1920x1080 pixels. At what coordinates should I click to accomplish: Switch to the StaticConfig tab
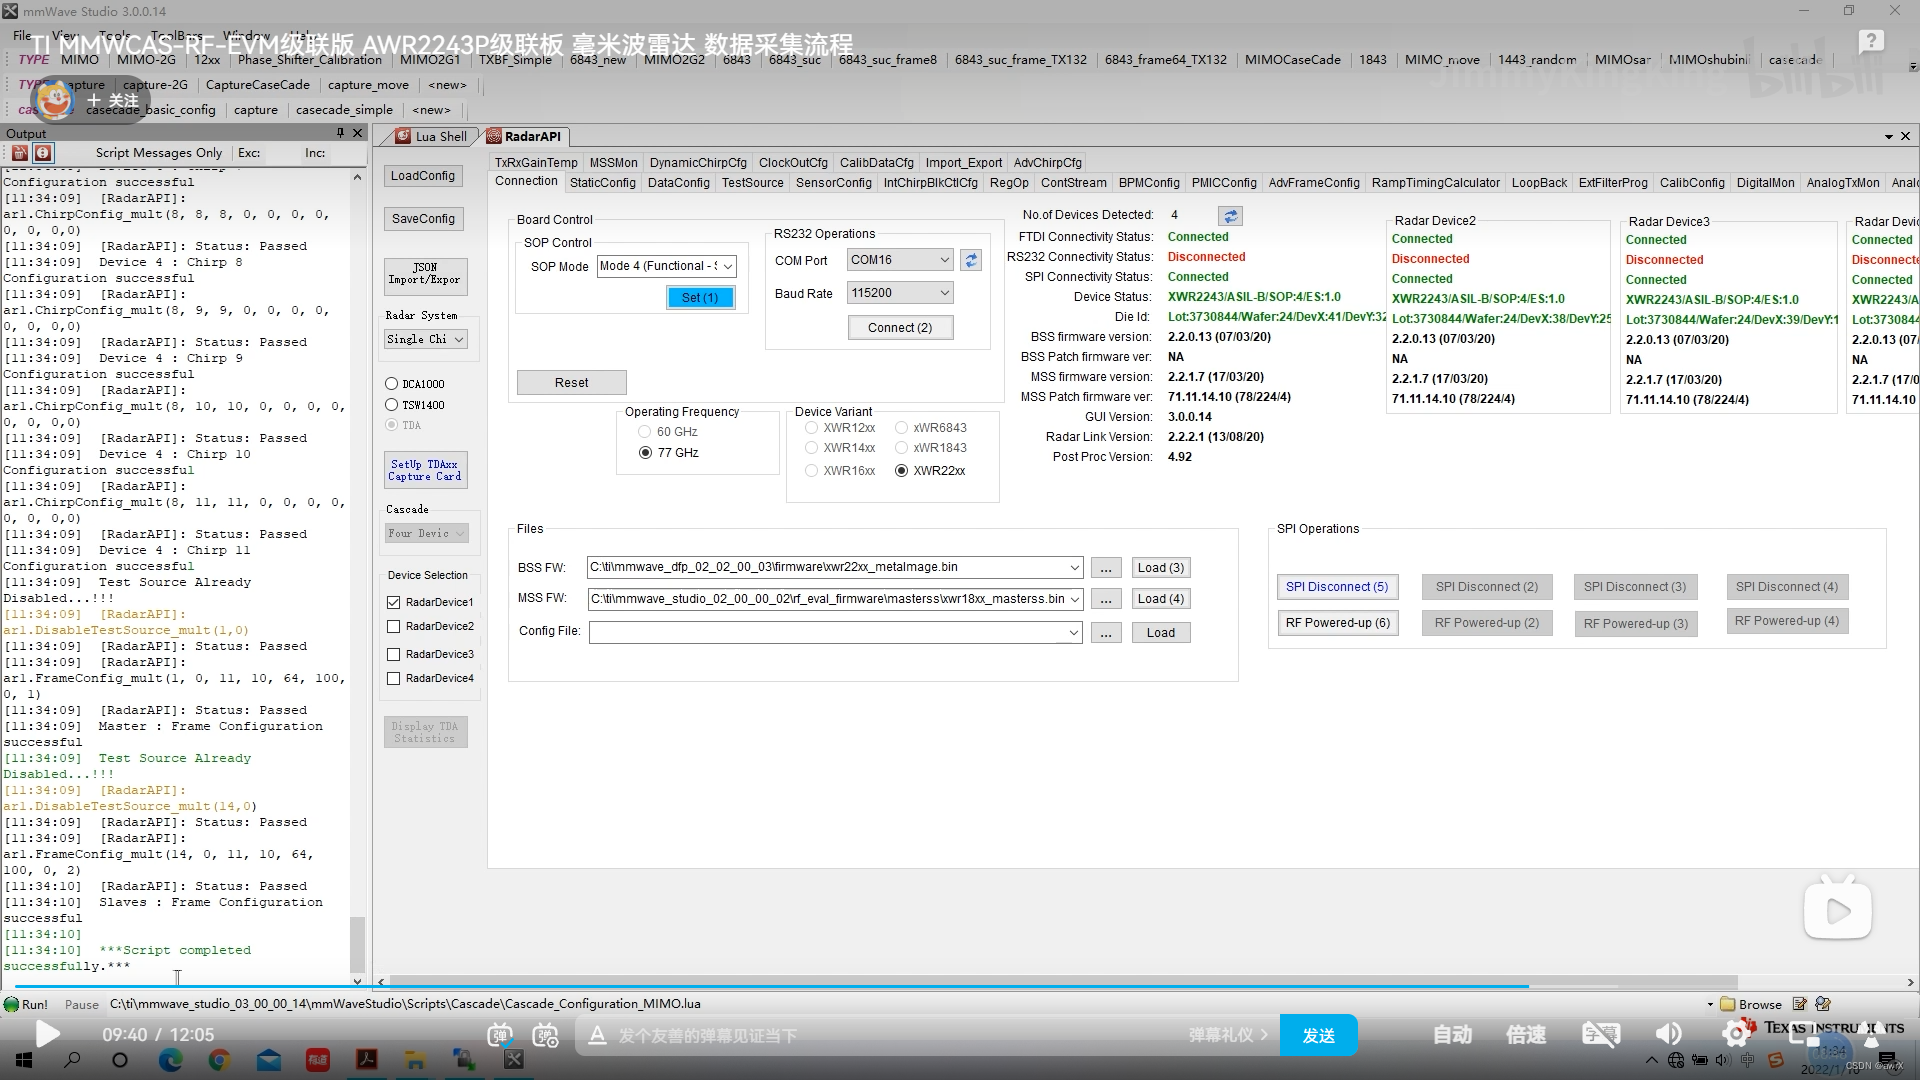pos(602,183)
